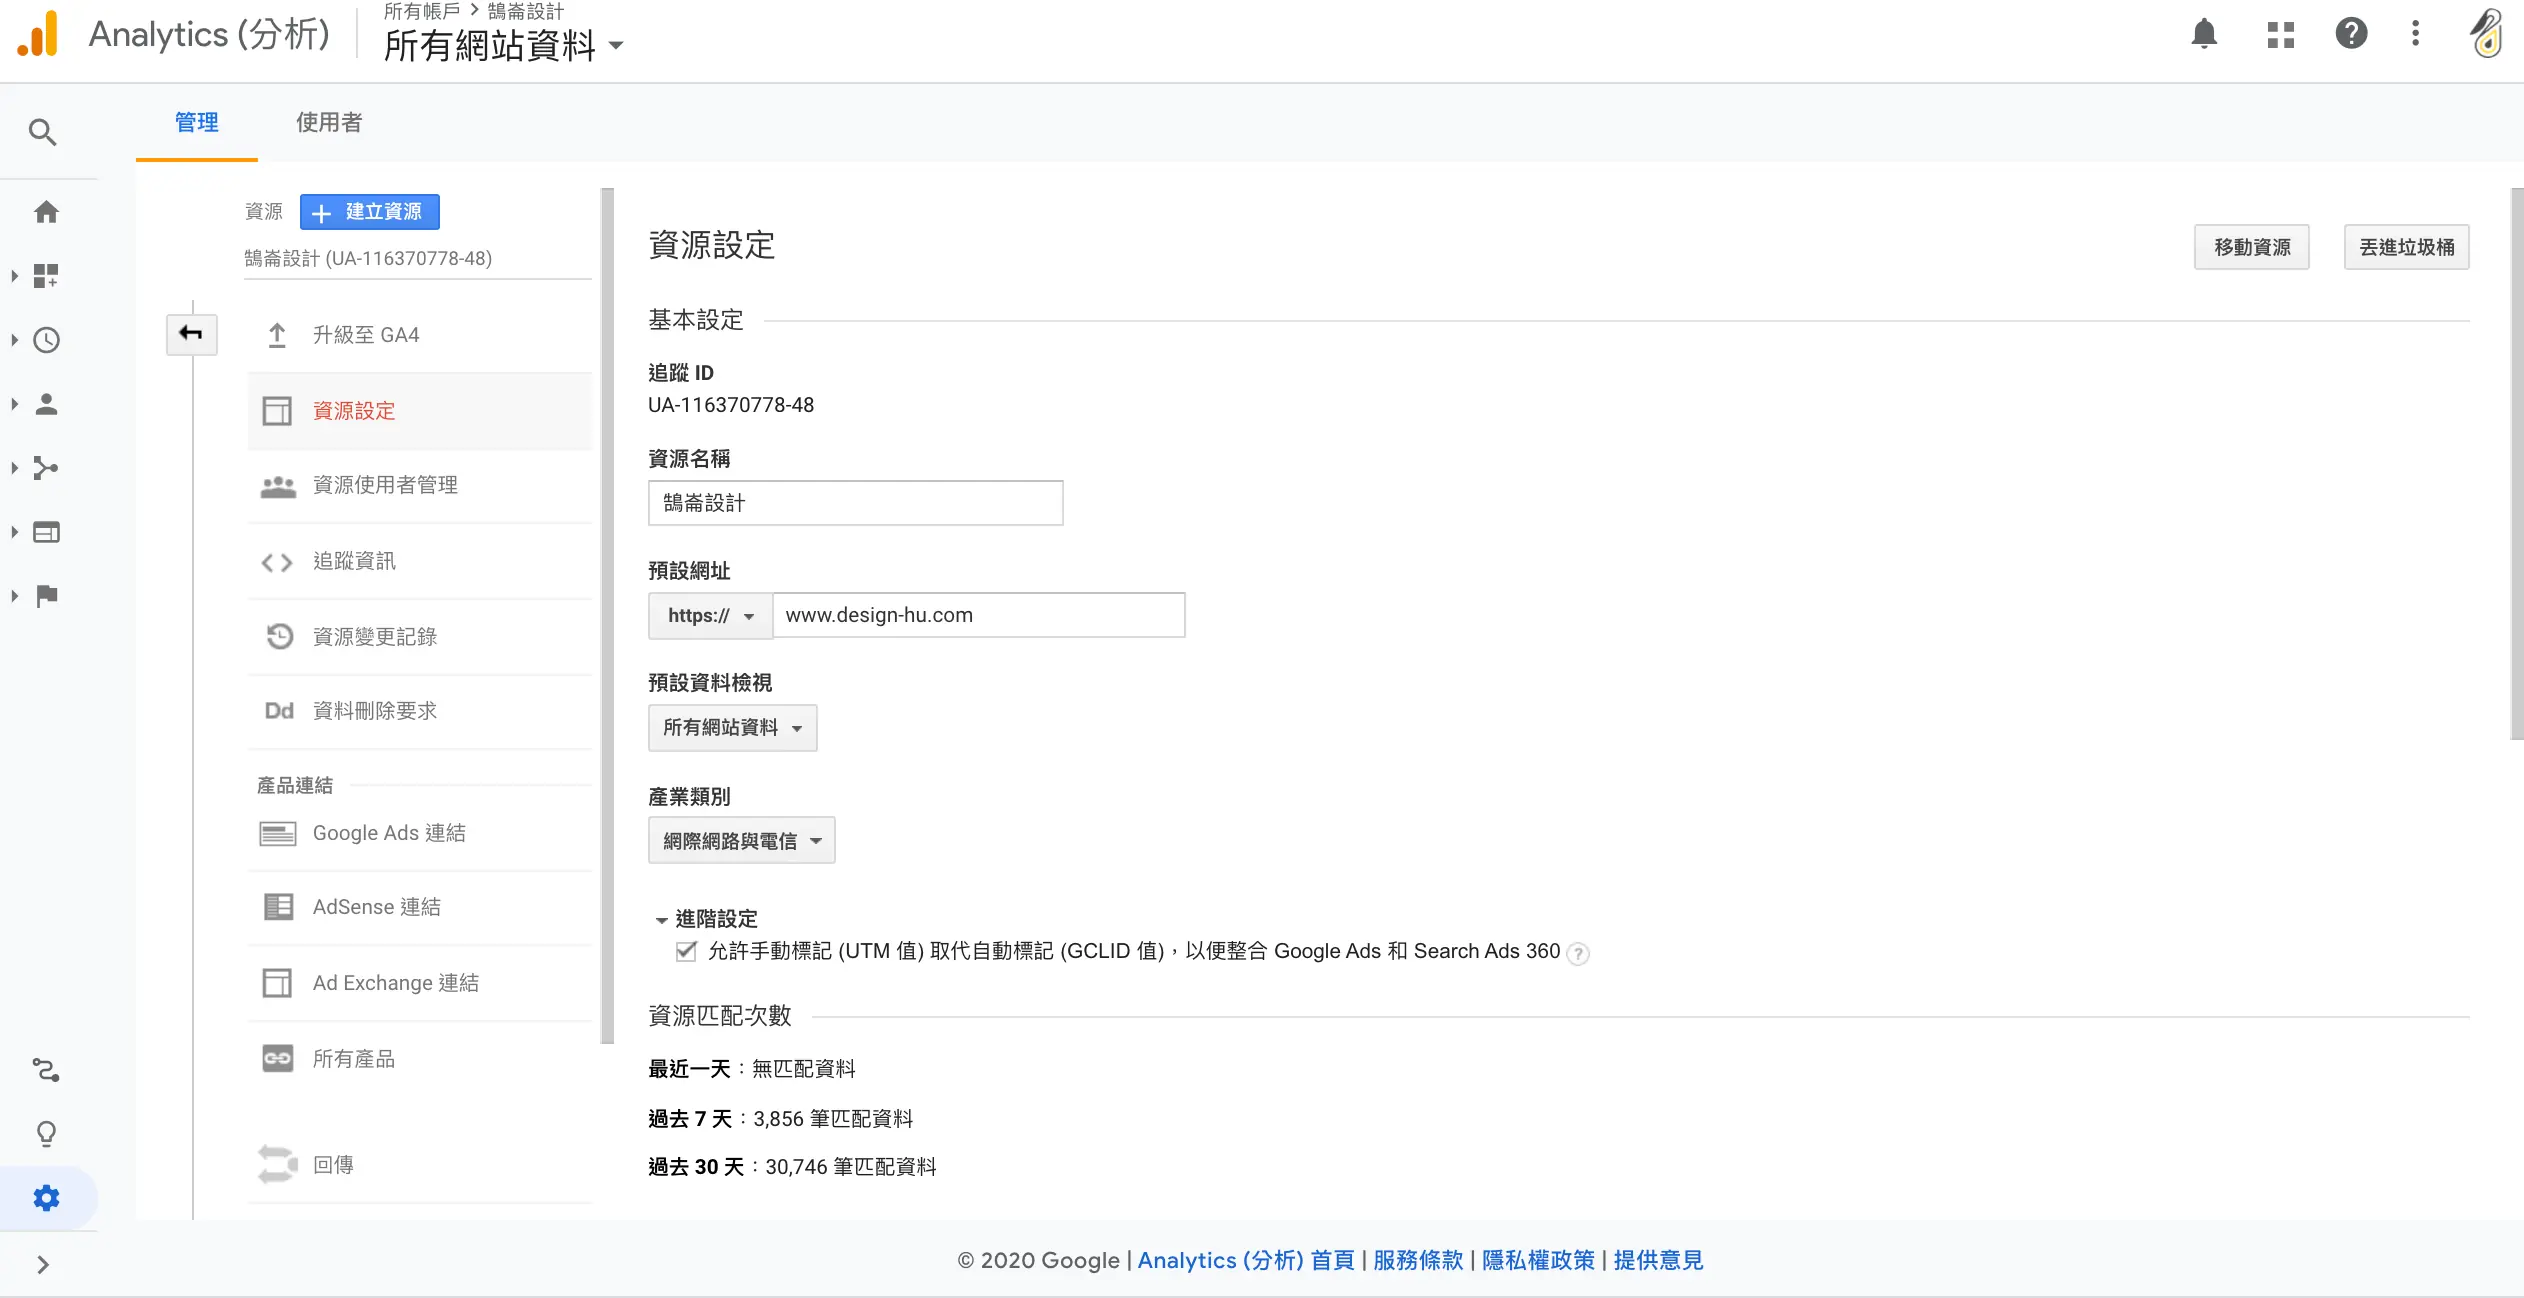The image size is (2524, 1298).
Task: Open 資源變更記錄 item
Action: tap(420, 637)
